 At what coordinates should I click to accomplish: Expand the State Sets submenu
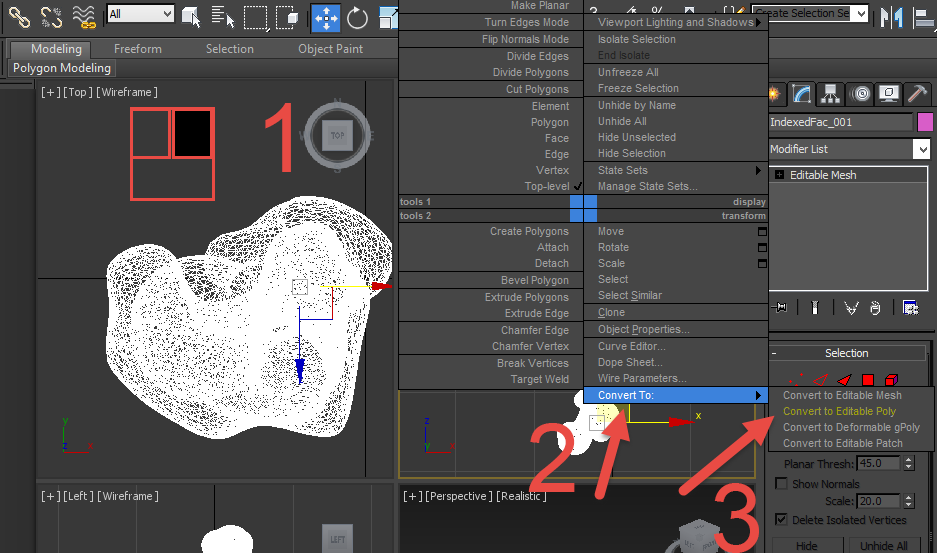[676, 170]
